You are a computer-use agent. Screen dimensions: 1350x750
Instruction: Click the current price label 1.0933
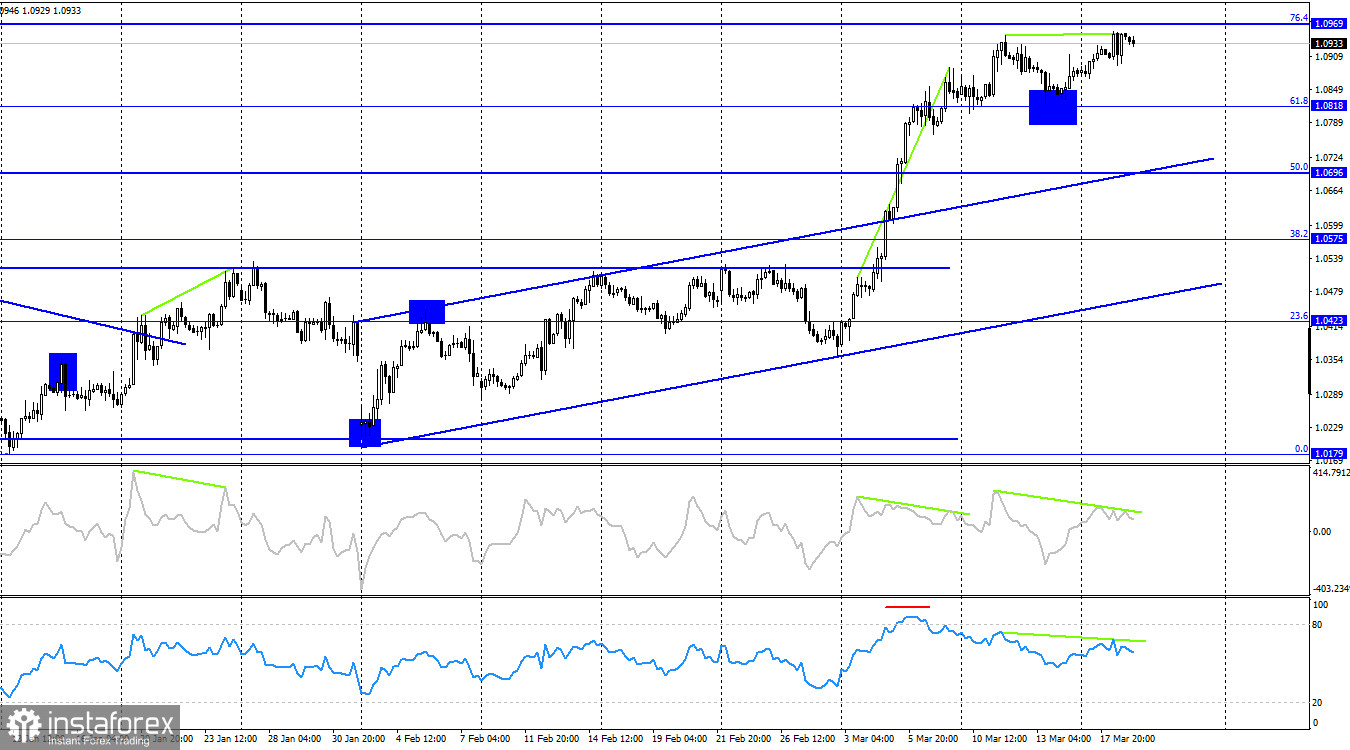[1329, 44]
